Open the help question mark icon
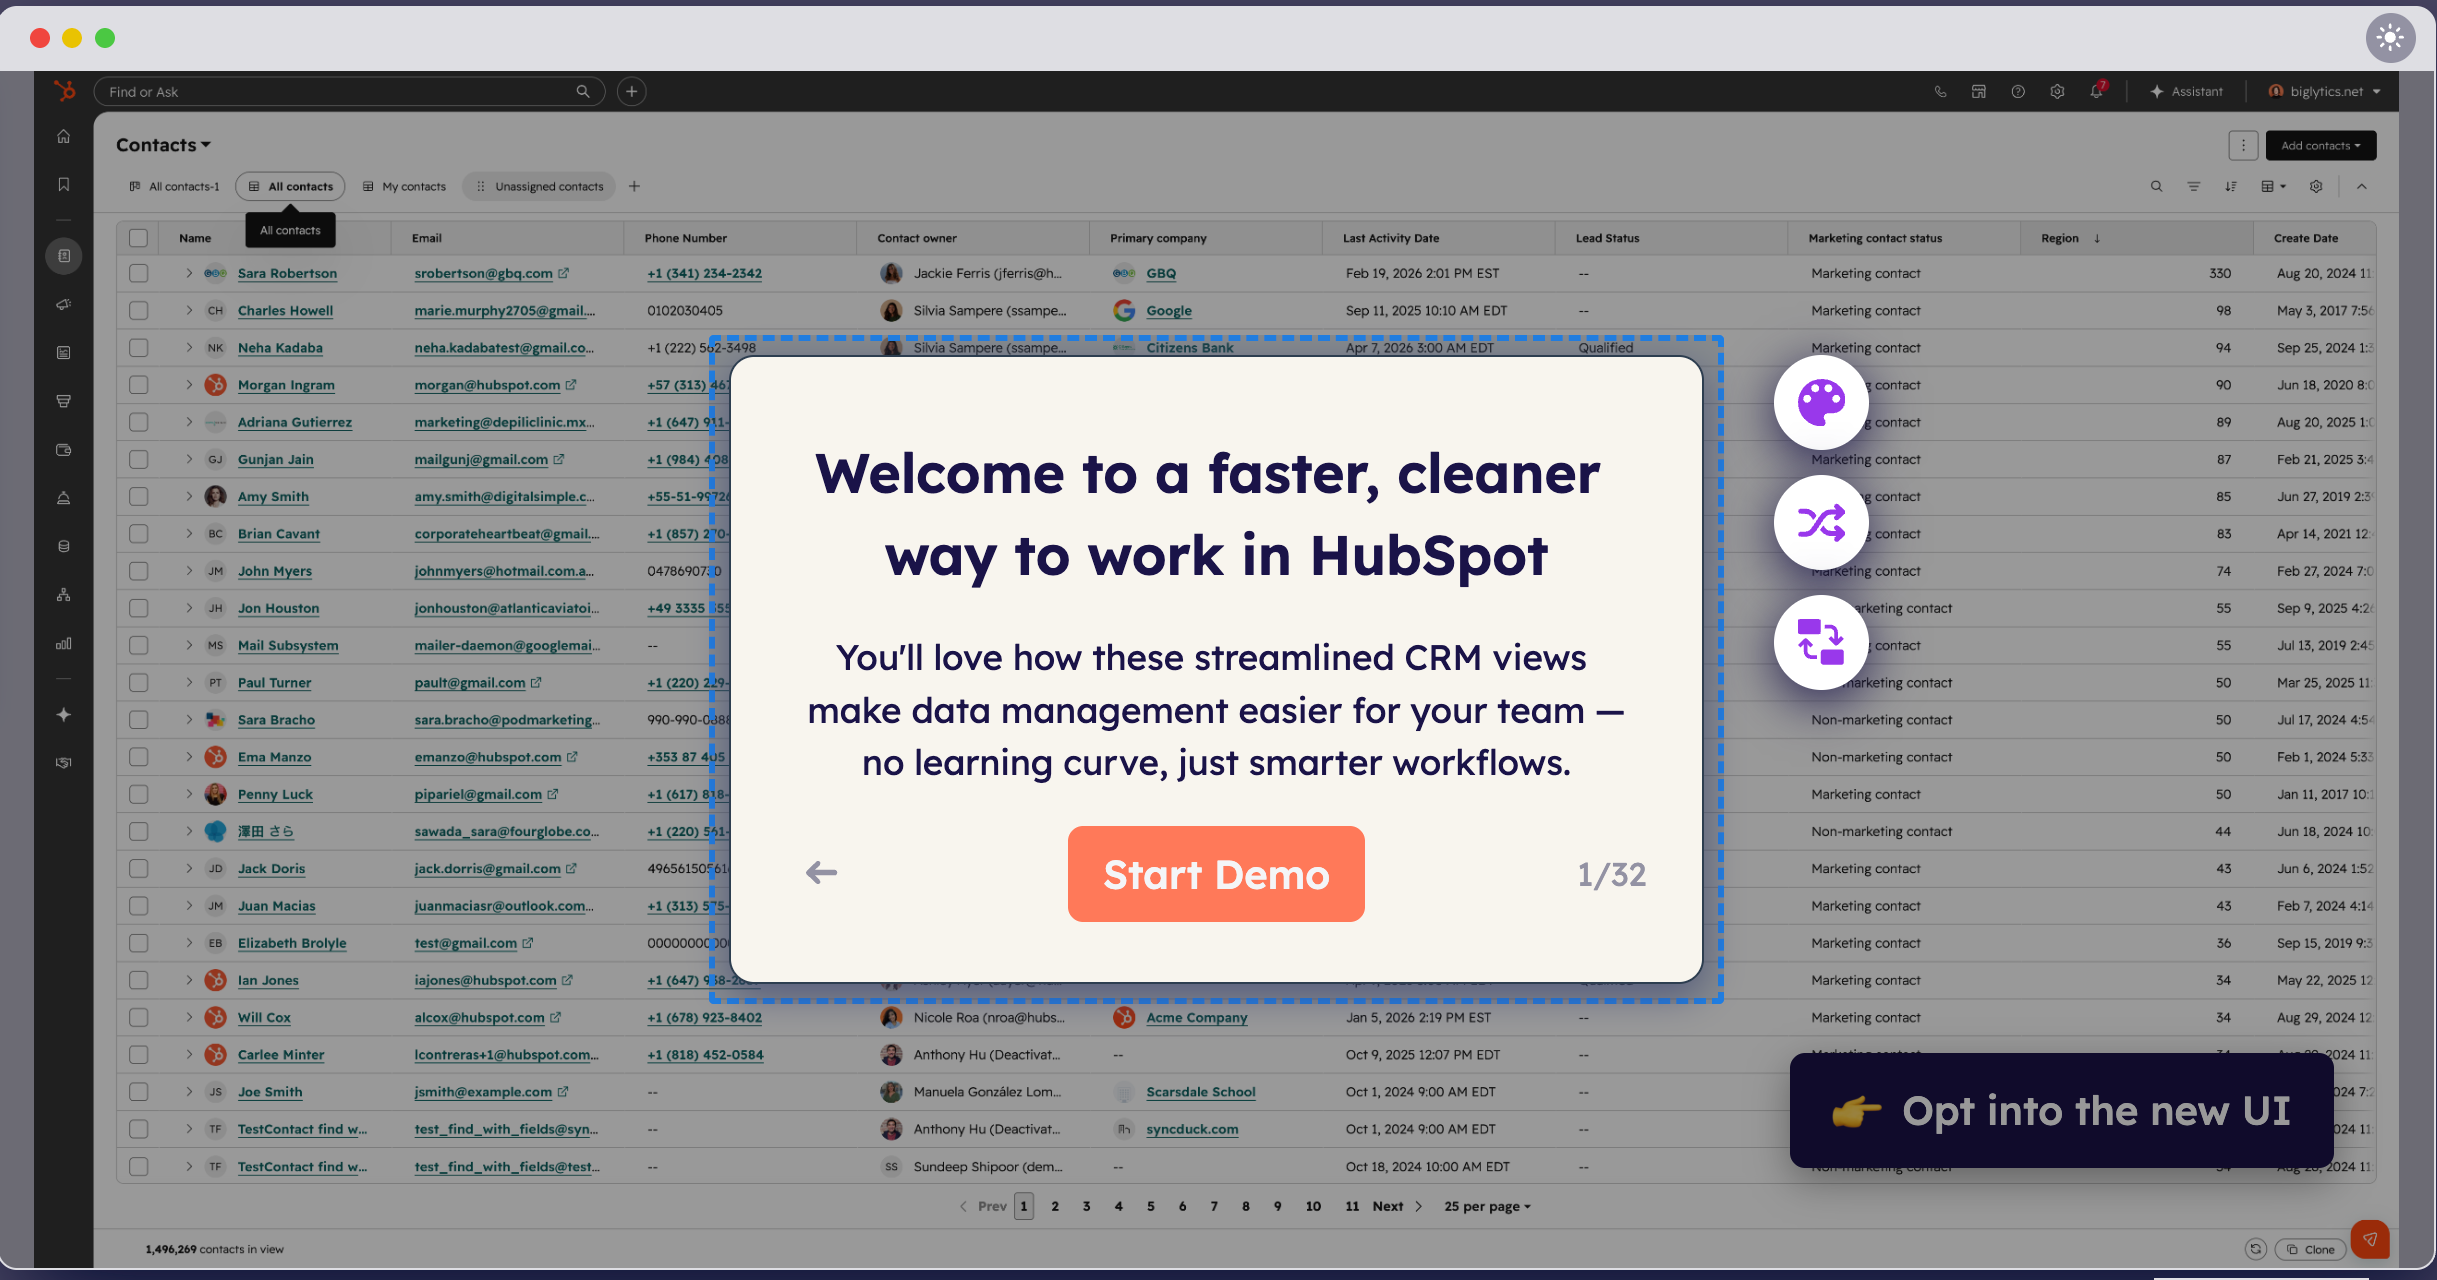 pos(2018,91)
